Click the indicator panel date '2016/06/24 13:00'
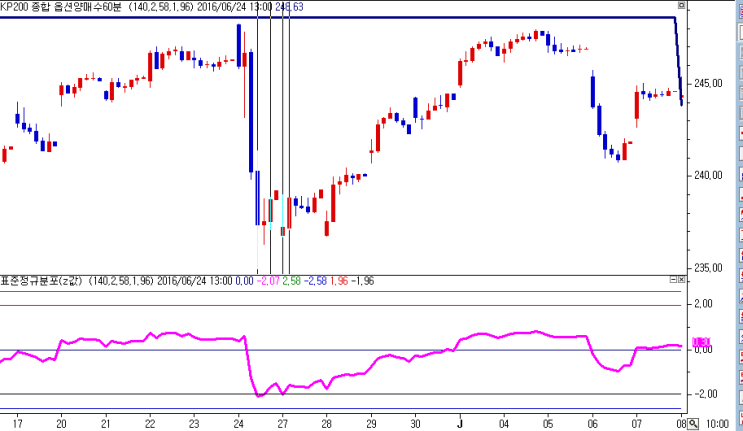The image size is (743, 431). [x=194, y=281]
